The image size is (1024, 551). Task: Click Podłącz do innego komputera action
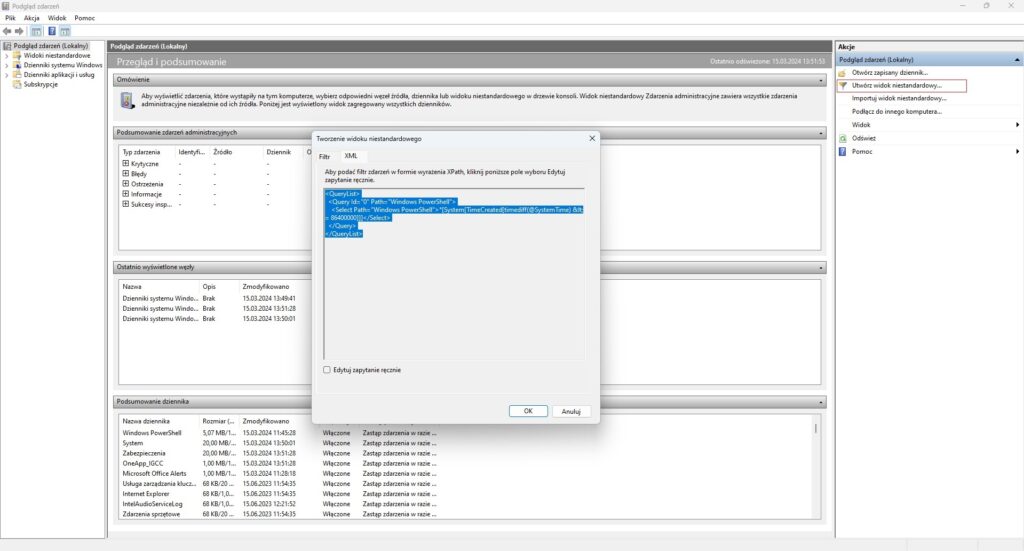[x=897, y=112]
